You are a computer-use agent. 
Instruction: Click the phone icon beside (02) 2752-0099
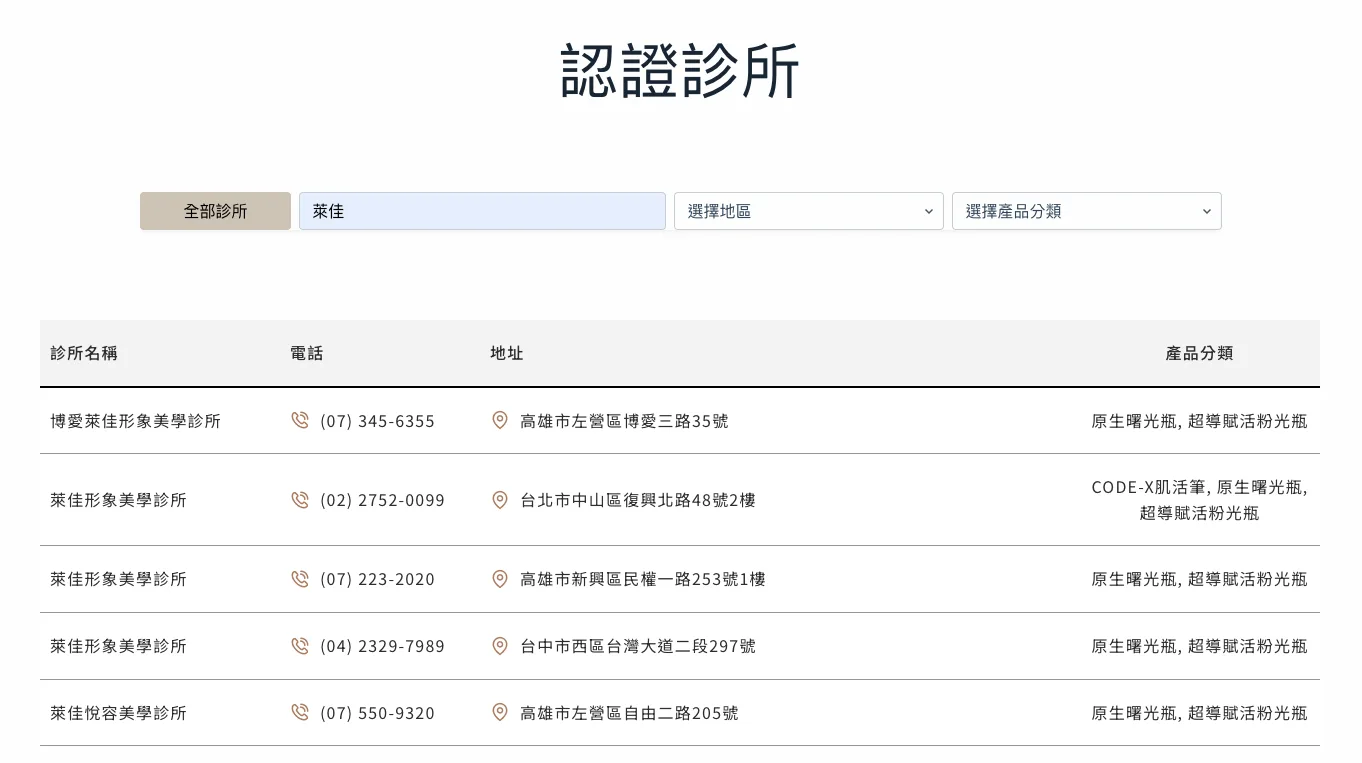tap(300, 500)
